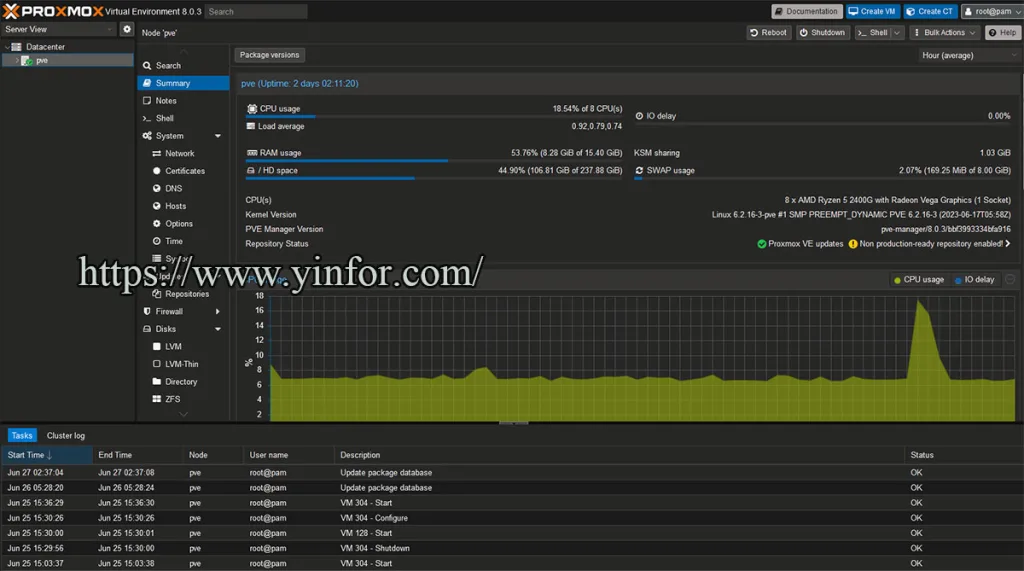Click the top Search input field
1024x571 pixels.
point(256,12)
